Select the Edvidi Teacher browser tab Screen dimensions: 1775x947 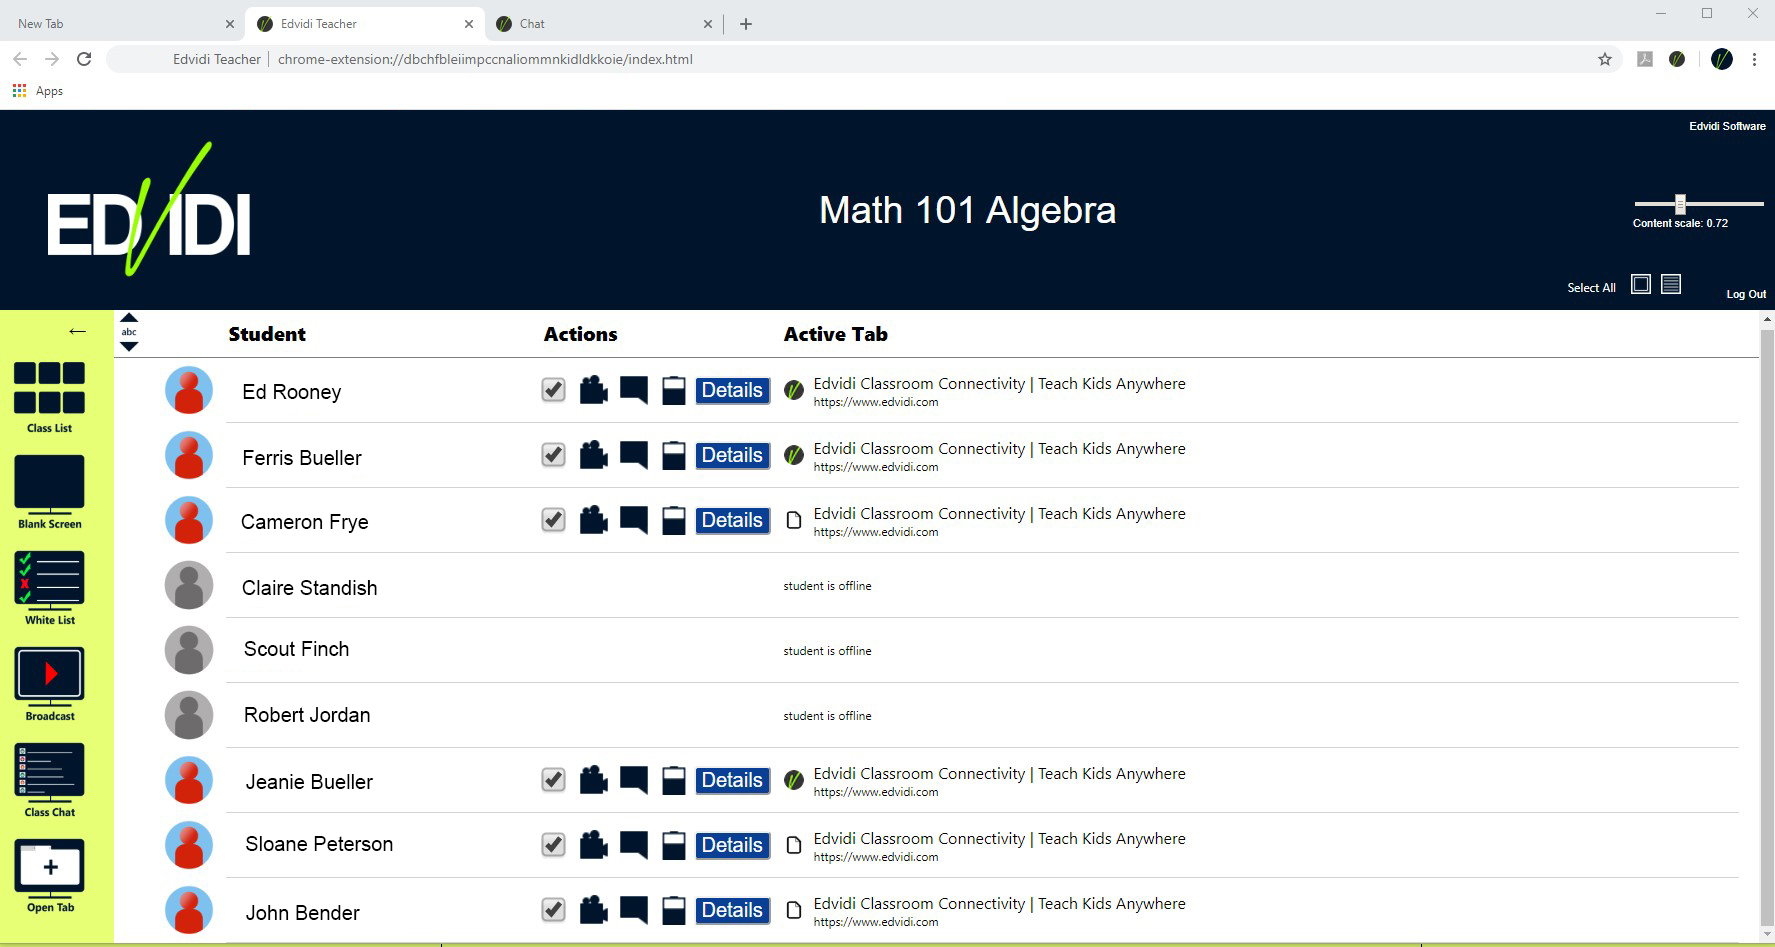(x=364, y=24)
